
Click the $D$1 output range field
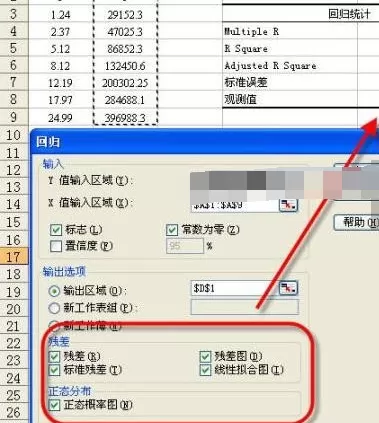coord(234,288)
